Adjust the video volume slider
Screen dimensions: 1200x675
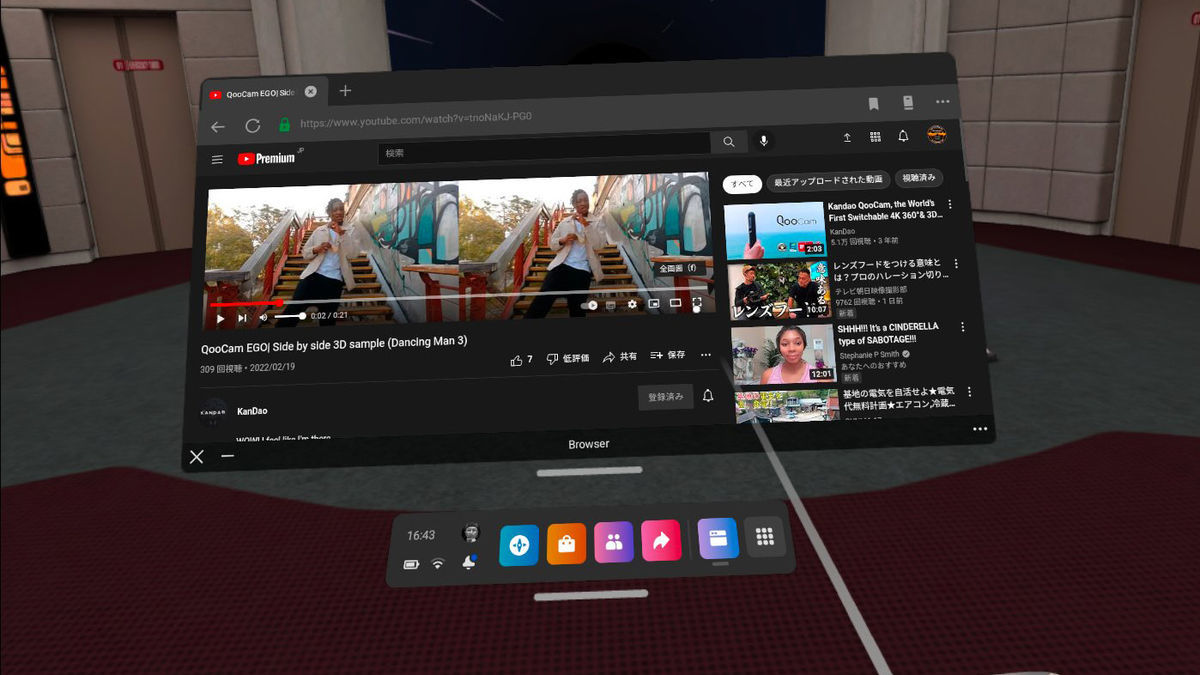coord(290,316)
